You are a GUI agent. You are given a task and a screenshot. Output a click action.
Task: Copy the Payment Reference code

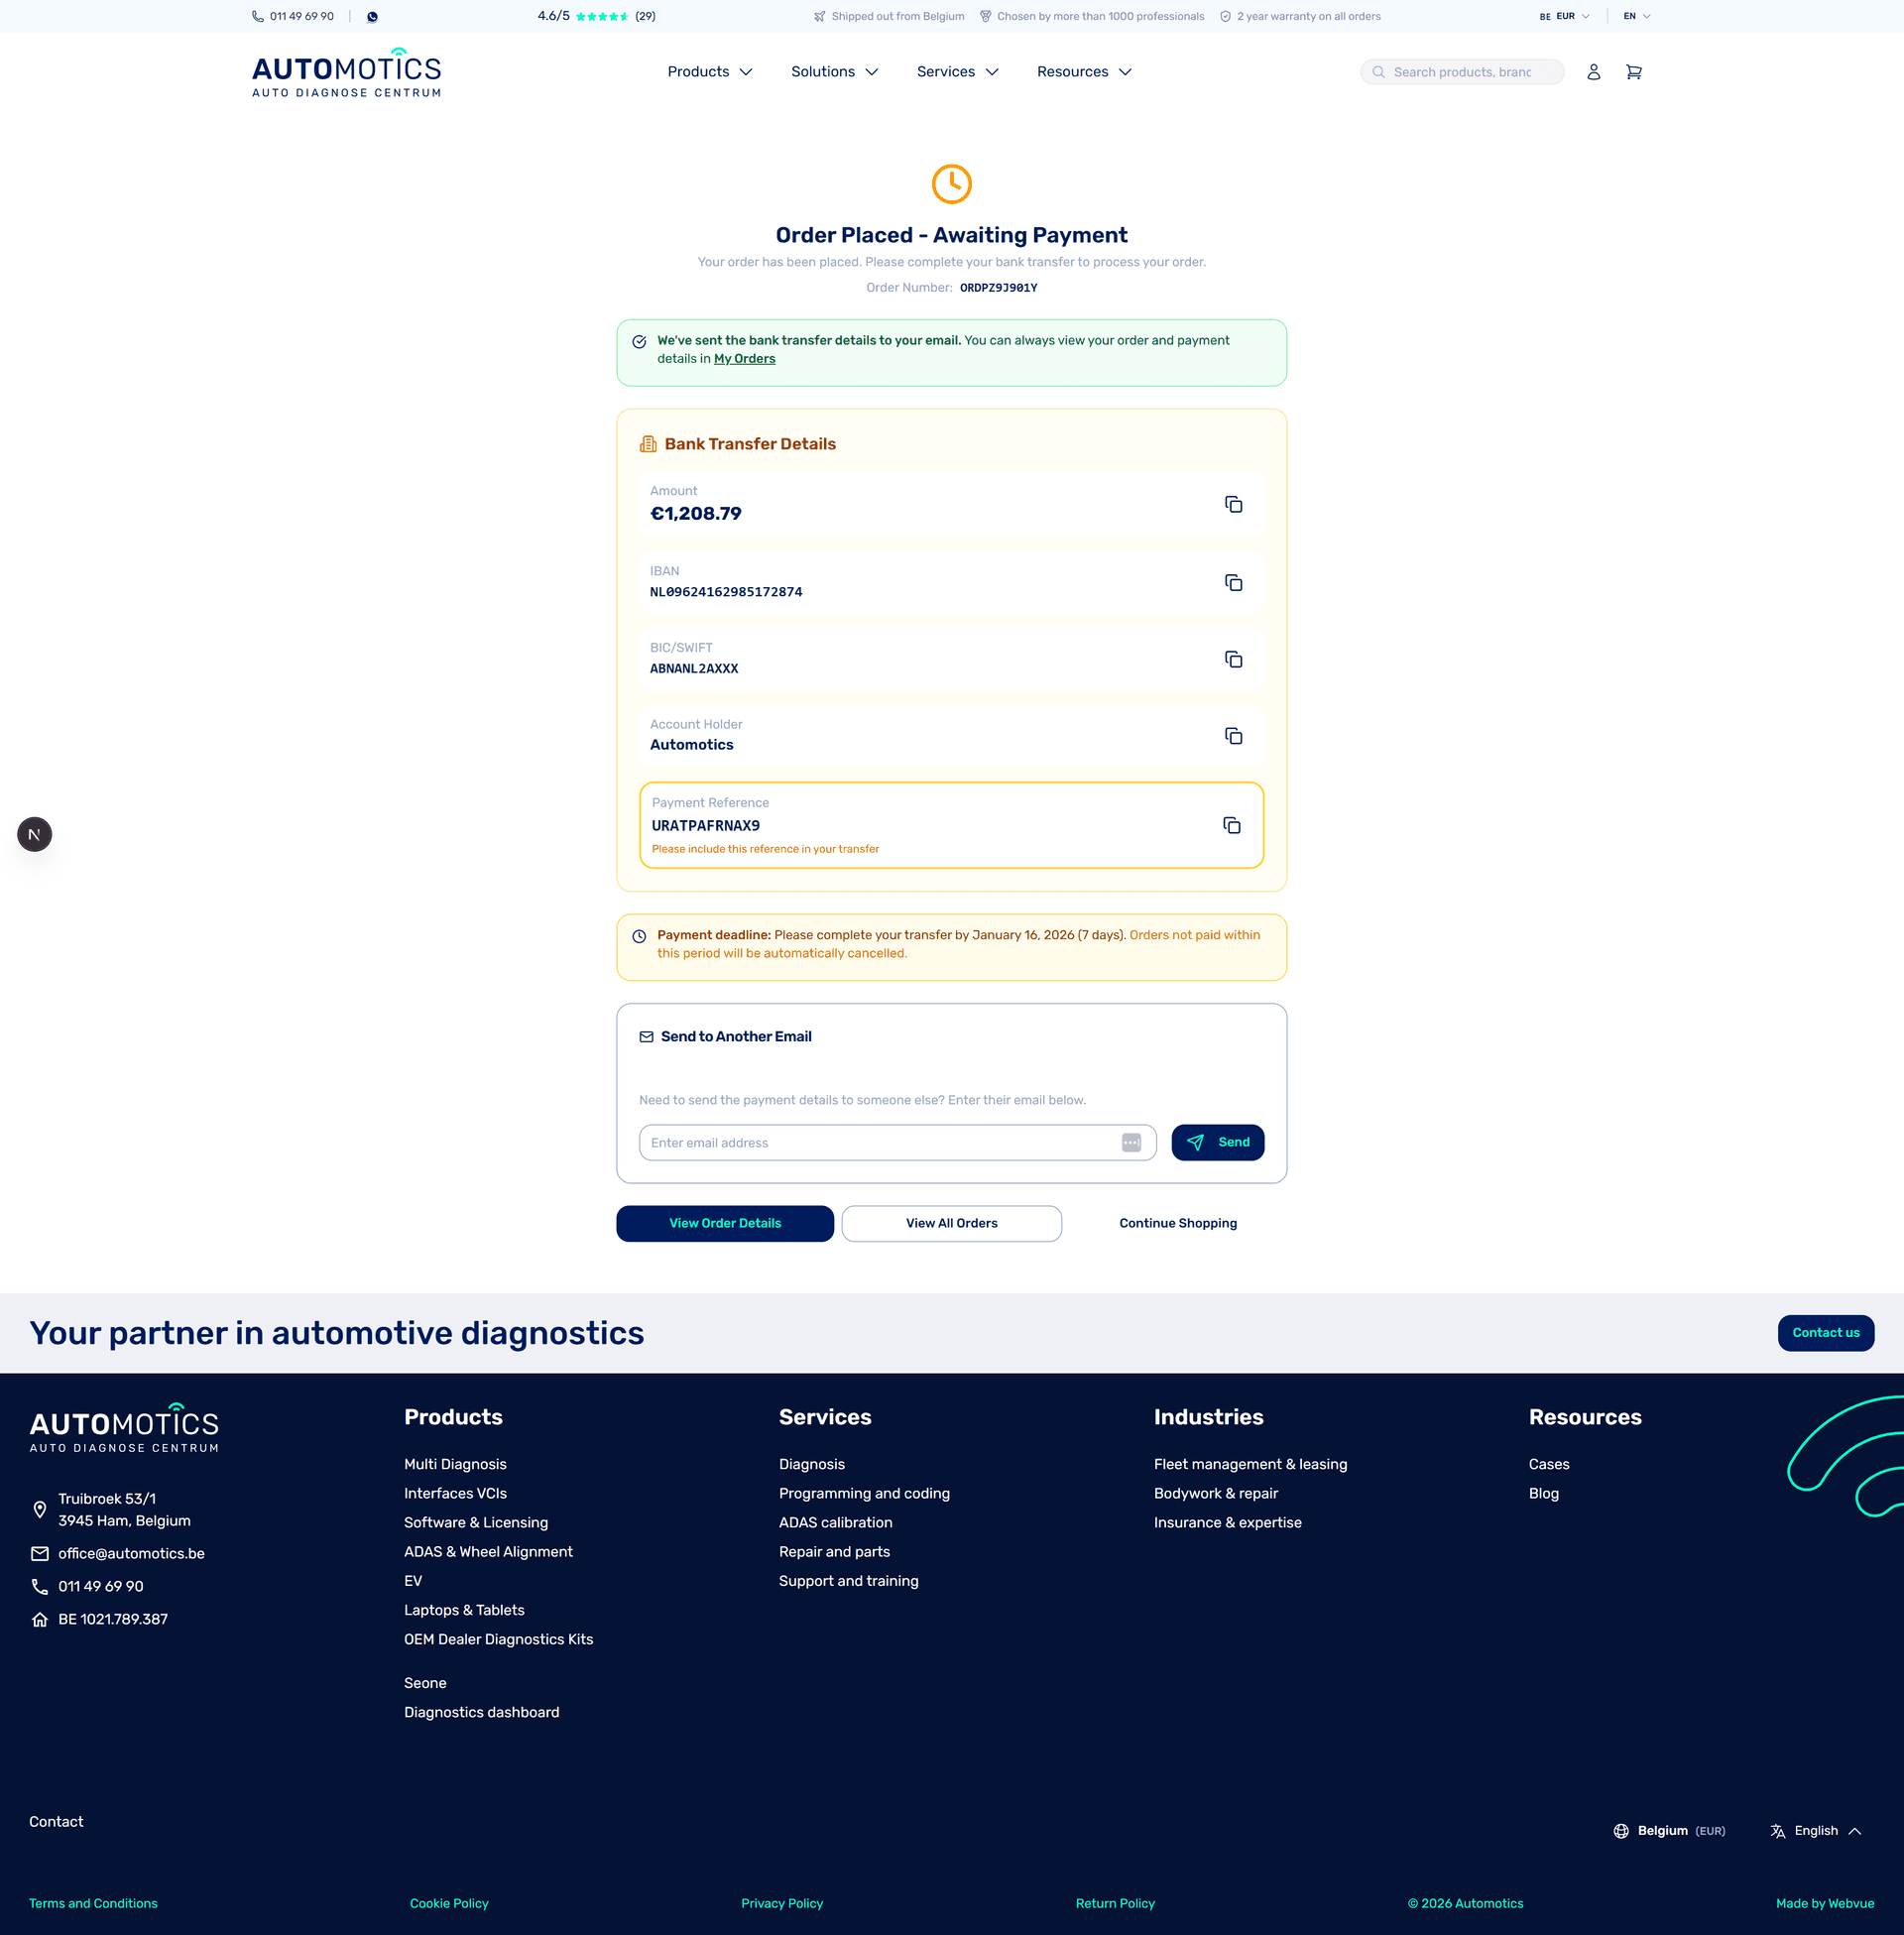1231,825
